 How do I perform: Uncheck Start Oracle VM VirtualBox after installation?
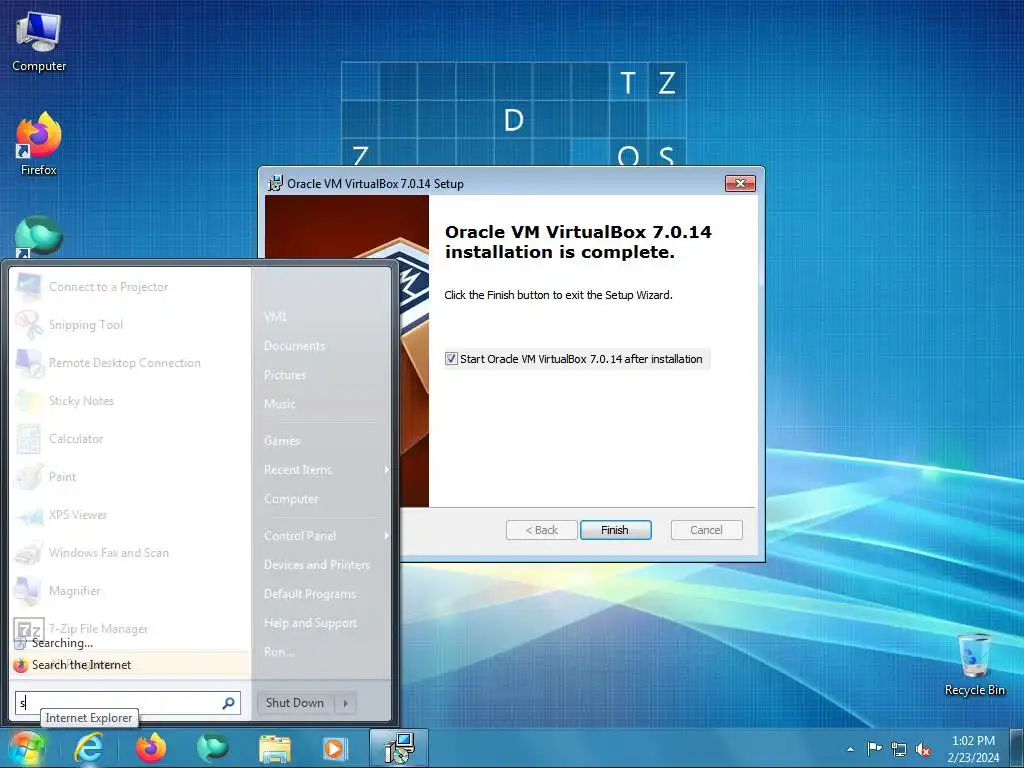(451, 359)
